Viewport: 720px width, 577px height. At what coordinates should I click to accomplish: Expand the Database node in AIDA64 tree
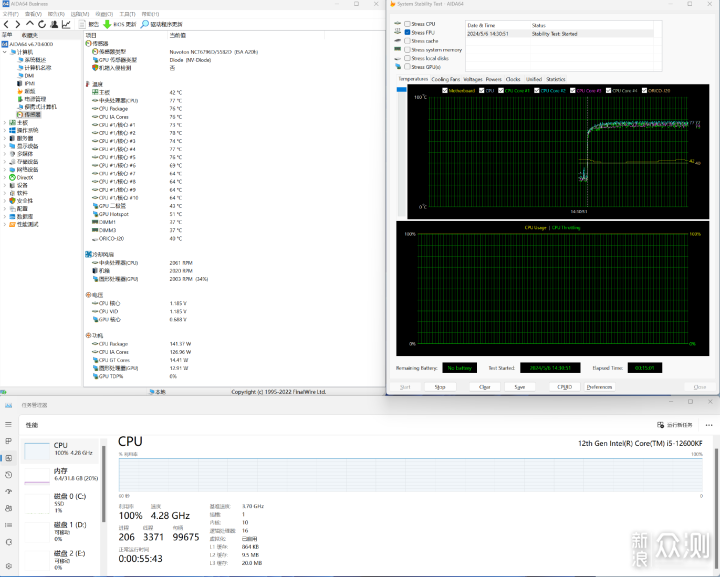[5, 216]
